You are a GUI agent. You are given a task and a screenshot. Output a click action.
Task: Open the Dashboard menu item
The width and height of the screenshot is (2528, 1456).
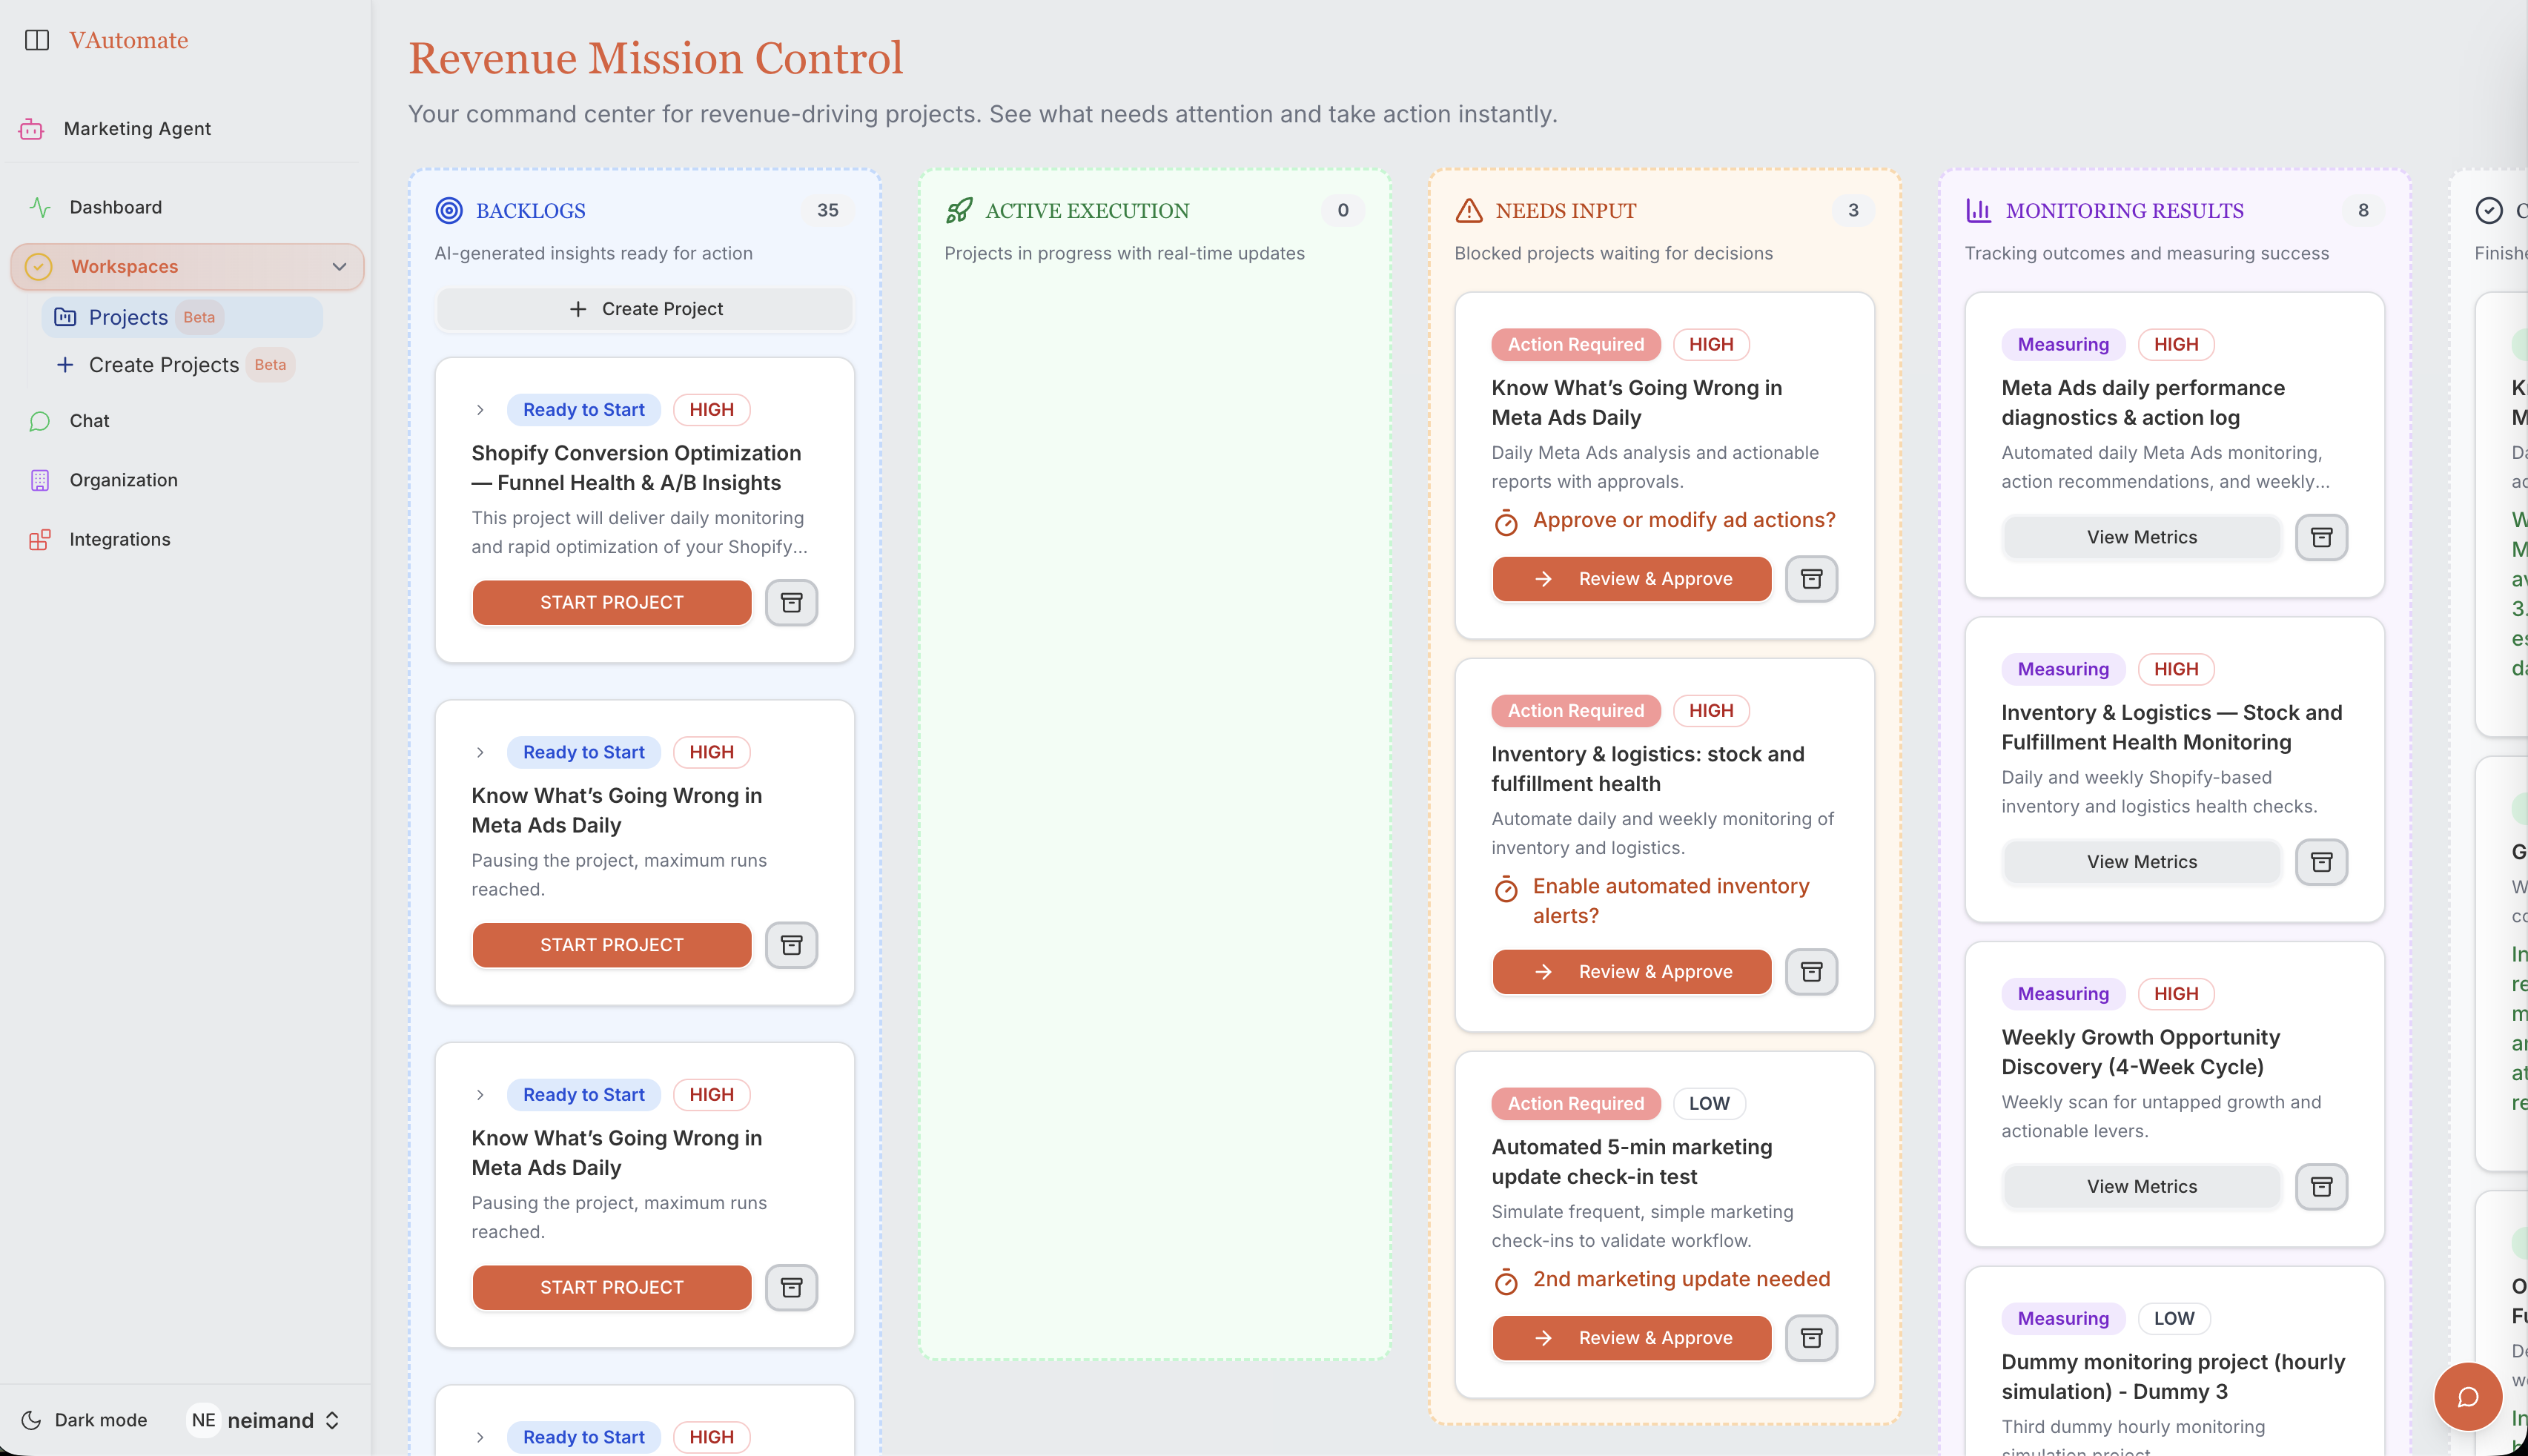click(115, 207)
